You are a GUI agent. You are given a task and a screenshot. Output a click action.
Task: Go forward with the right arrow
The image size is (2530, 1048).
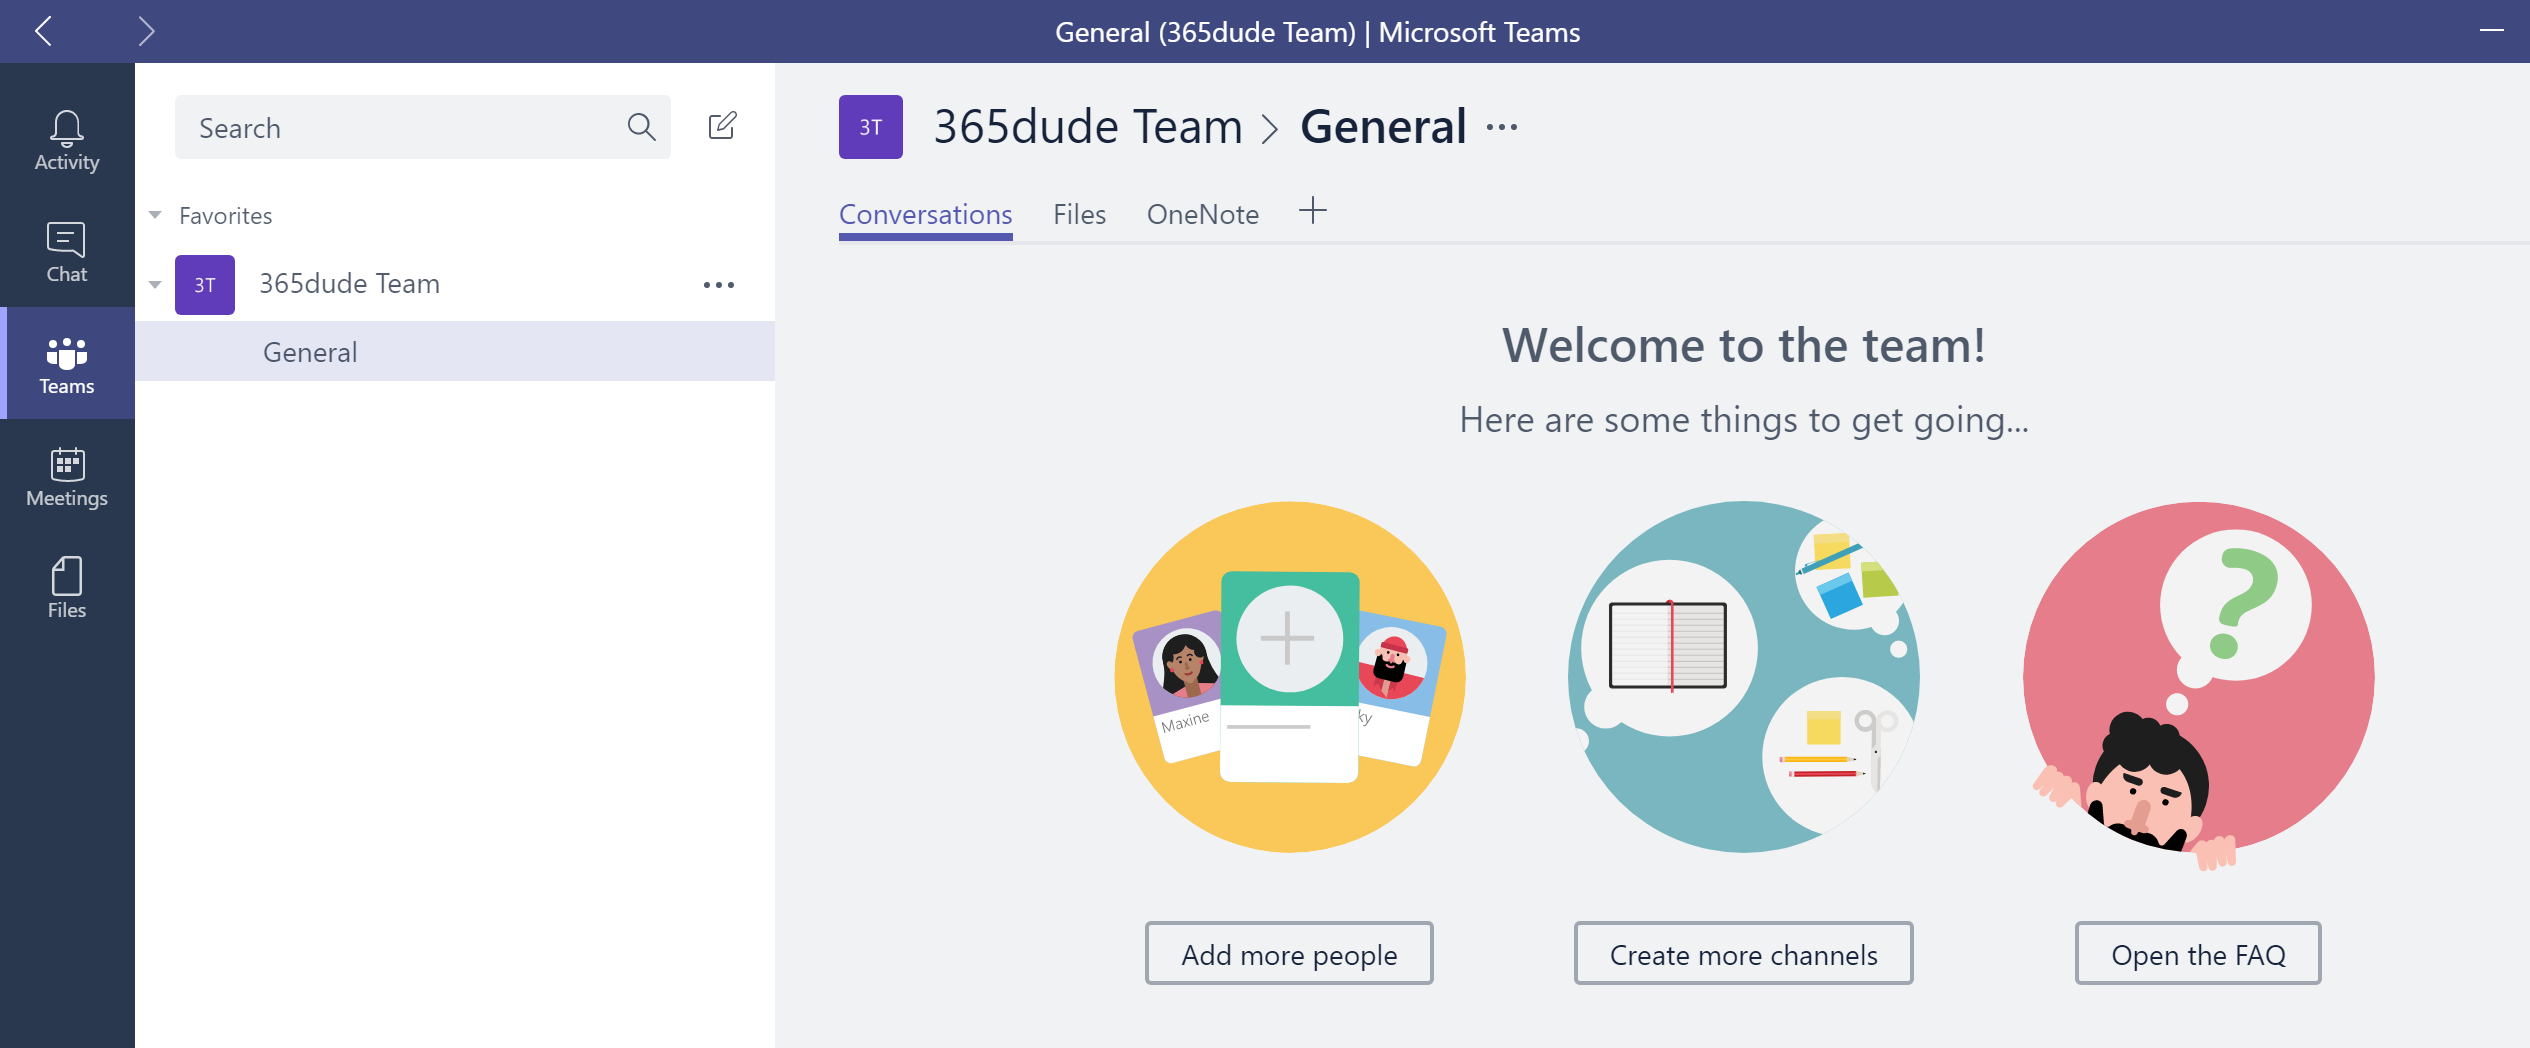146,31
